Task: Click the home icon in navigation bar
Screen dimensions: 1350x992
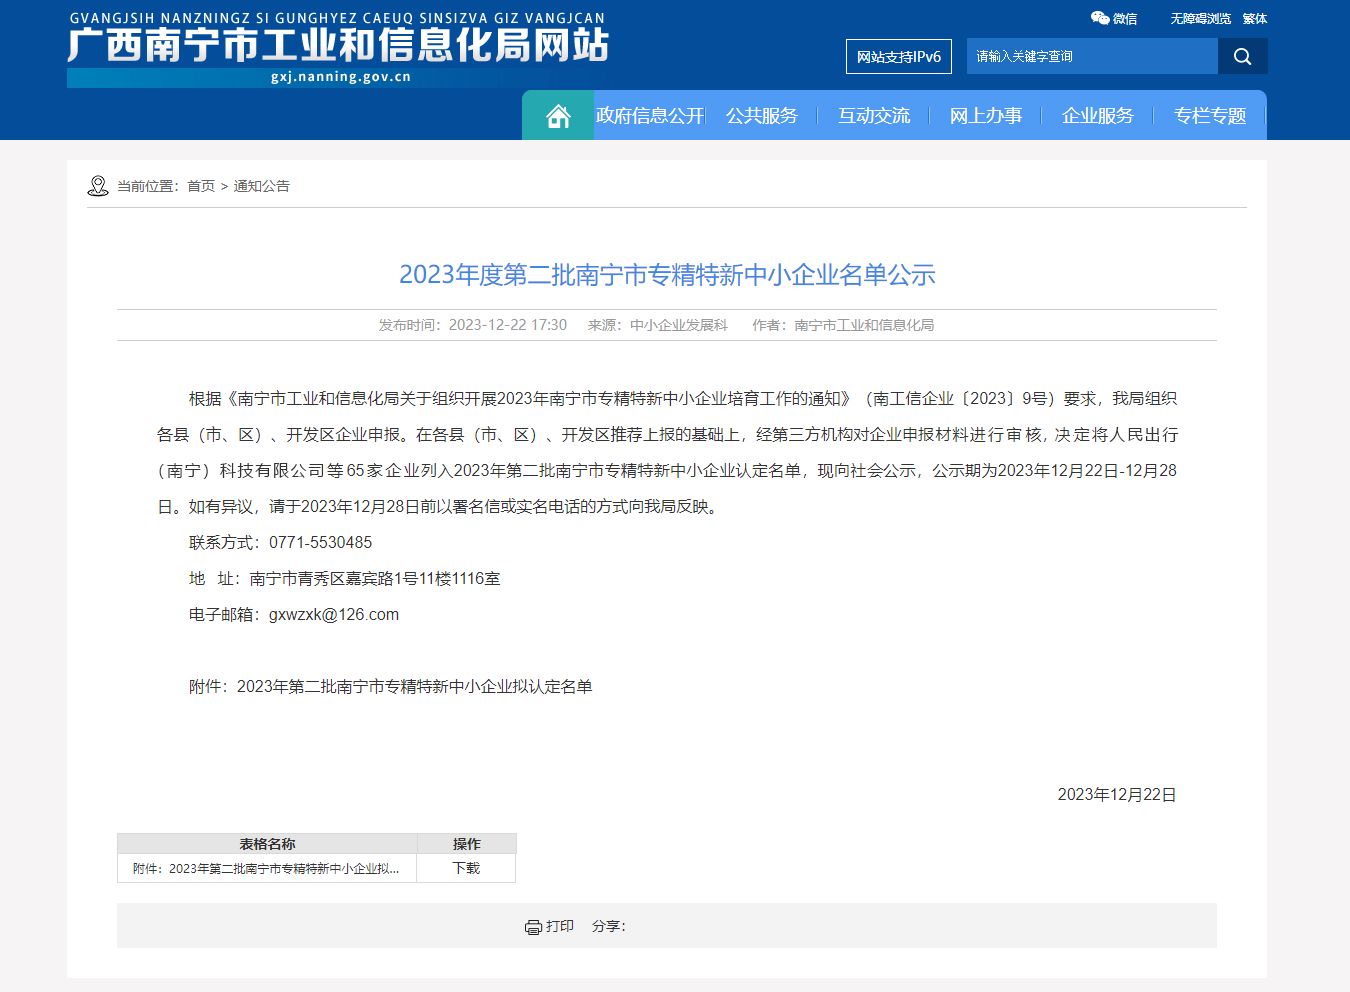Action: (558, 116)
